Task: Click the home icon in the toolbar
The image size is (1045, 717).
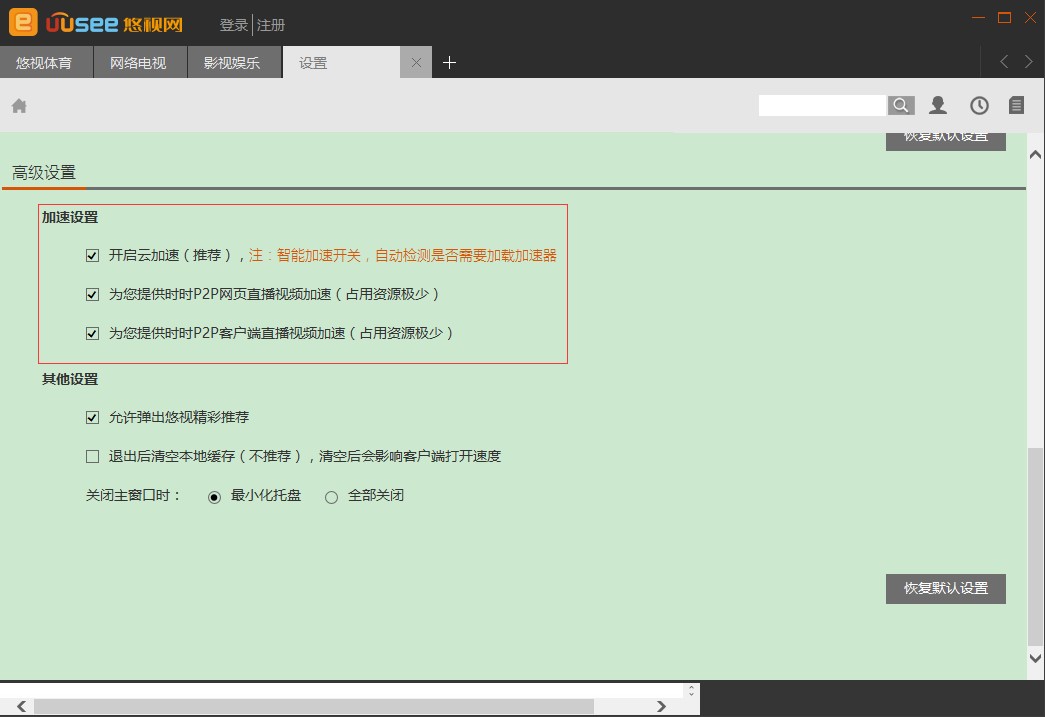Action: [x=19, y=106]
